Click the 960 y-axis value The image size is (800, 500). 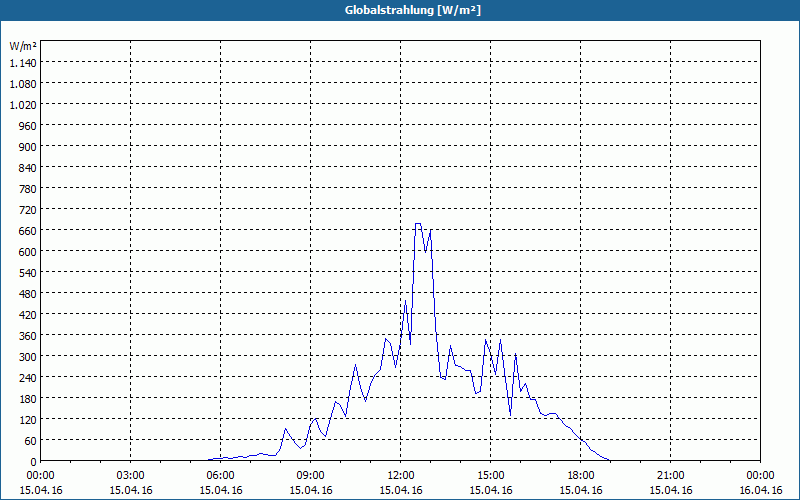[28, 126]
